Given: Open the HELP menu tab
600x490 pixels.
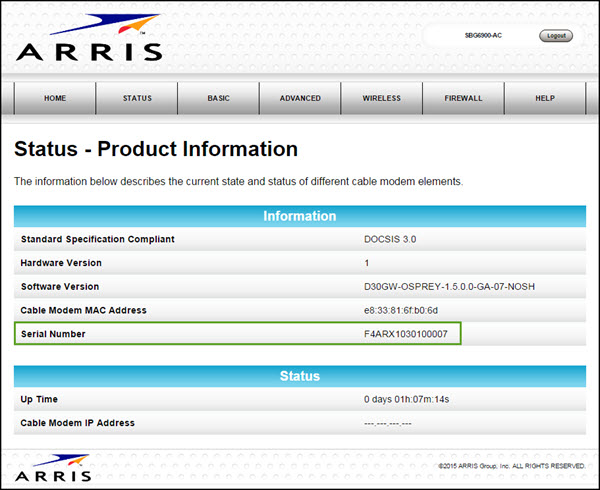Looking at the screenshot, I should pyautogui.click(x=544, y=98).
